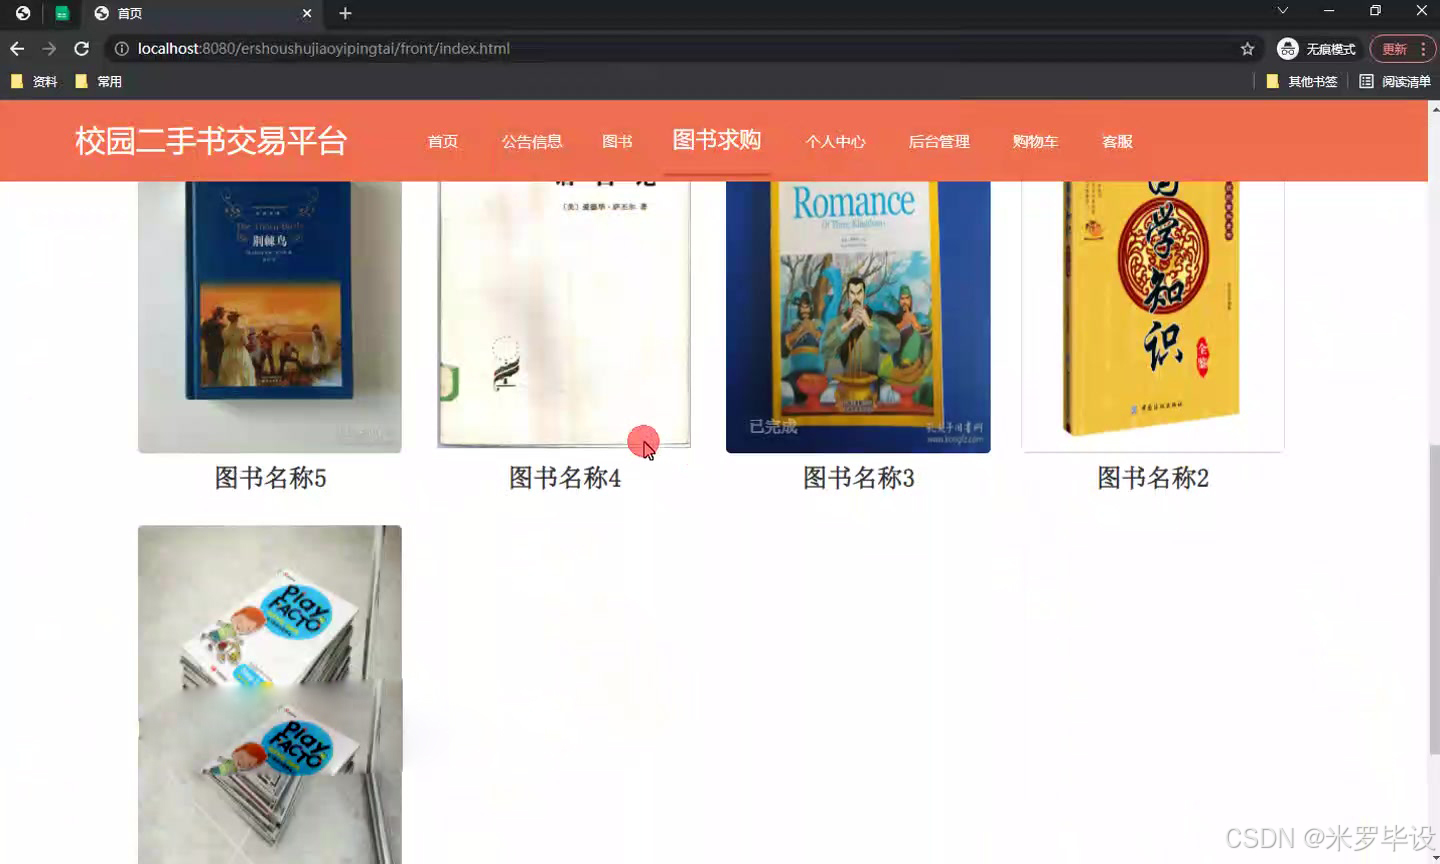The width and height of the screenshot is (1440, 864).
Task: Click the 图书名称5 title
Action: [270, 478]
